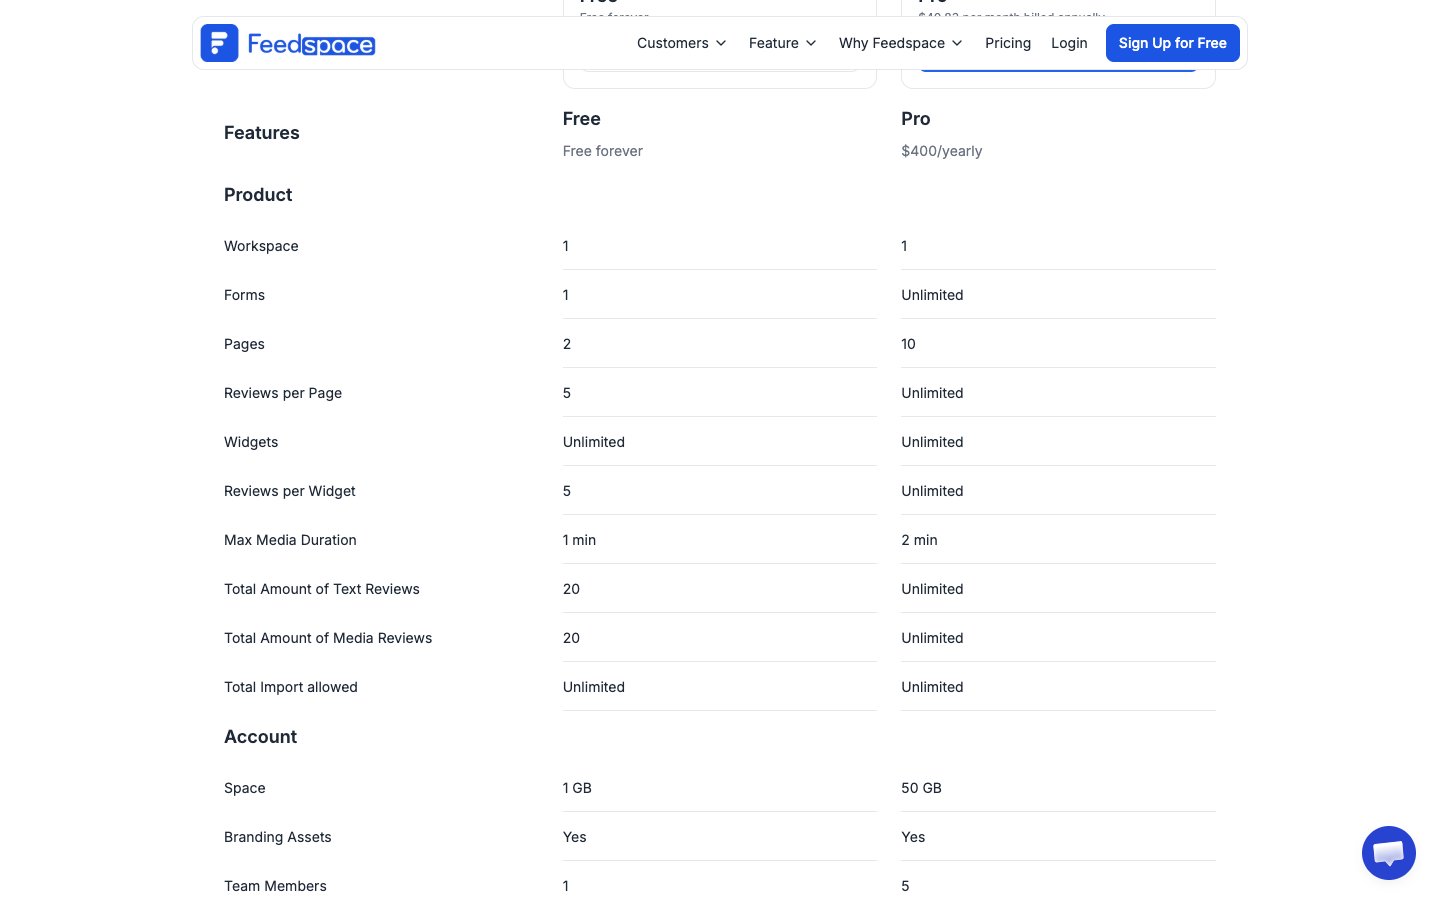Select the Pro plan column heading
The image size is (1440, 900).
pos(915,119)
